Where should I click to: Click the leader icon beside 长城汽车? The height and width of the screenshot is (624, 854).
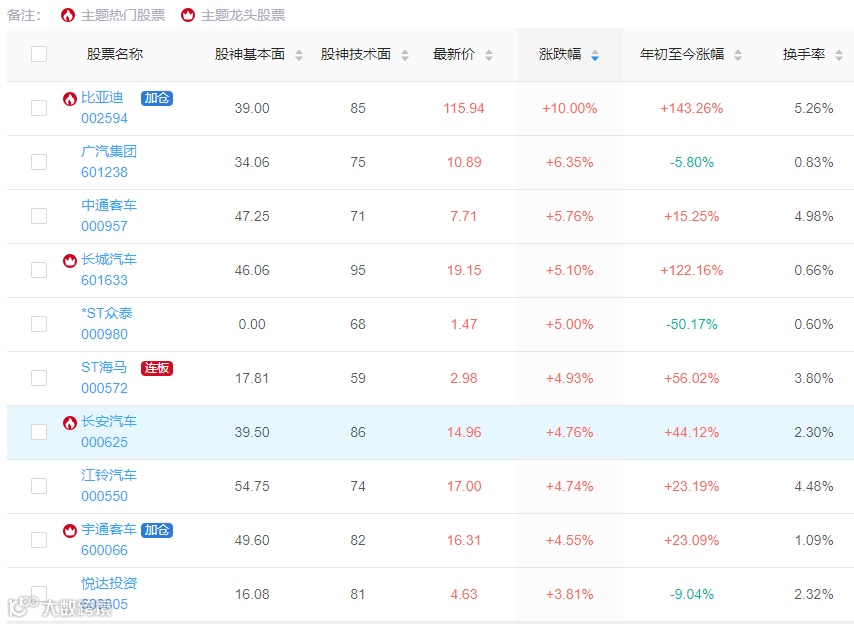pos(69,261)
